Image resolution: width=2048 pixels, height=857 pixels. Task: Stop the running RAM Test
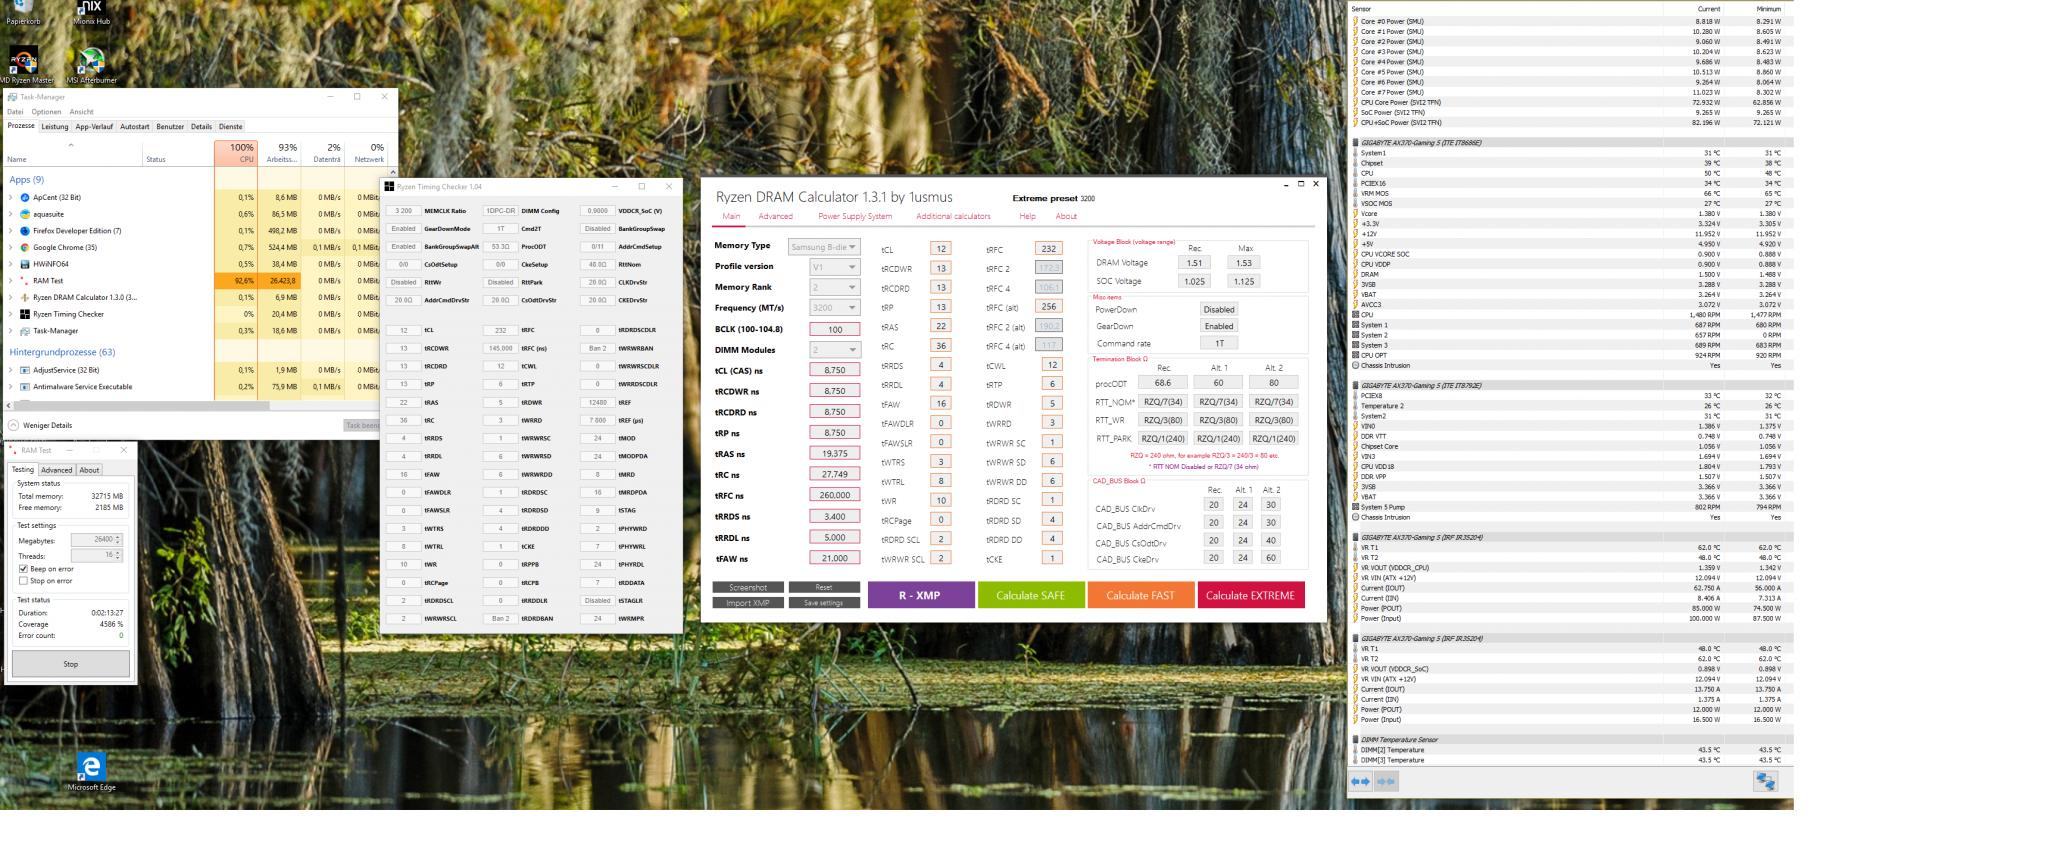pos(70,664)
